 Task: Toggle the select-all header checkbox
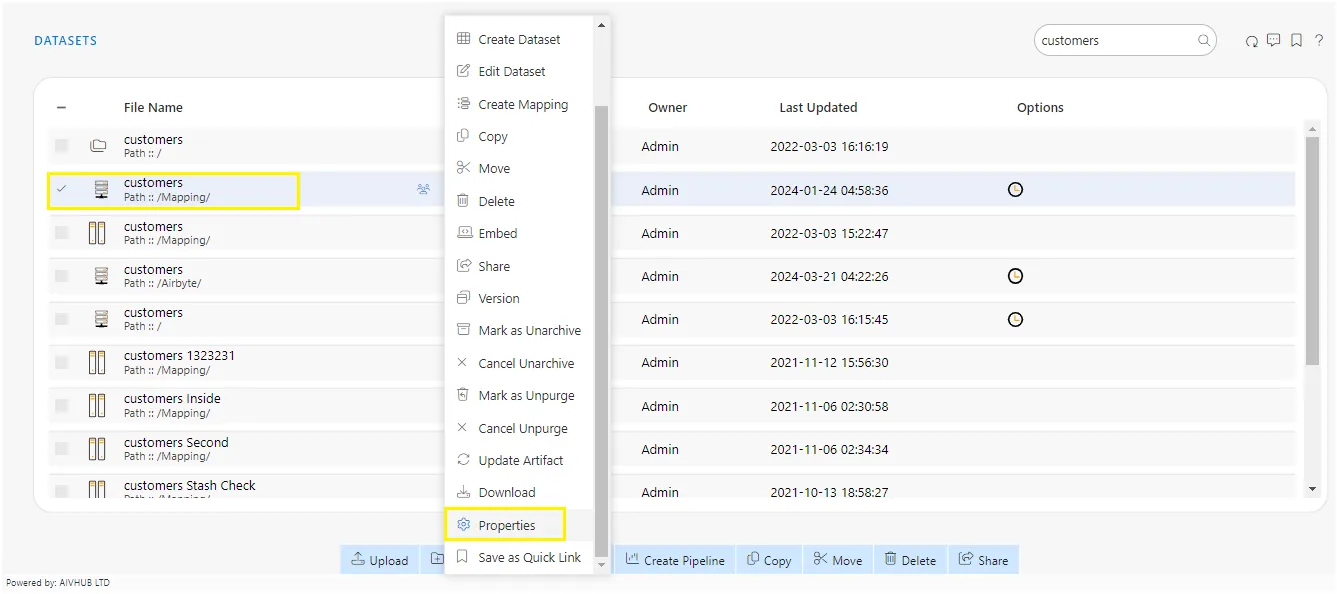point(61,108)
